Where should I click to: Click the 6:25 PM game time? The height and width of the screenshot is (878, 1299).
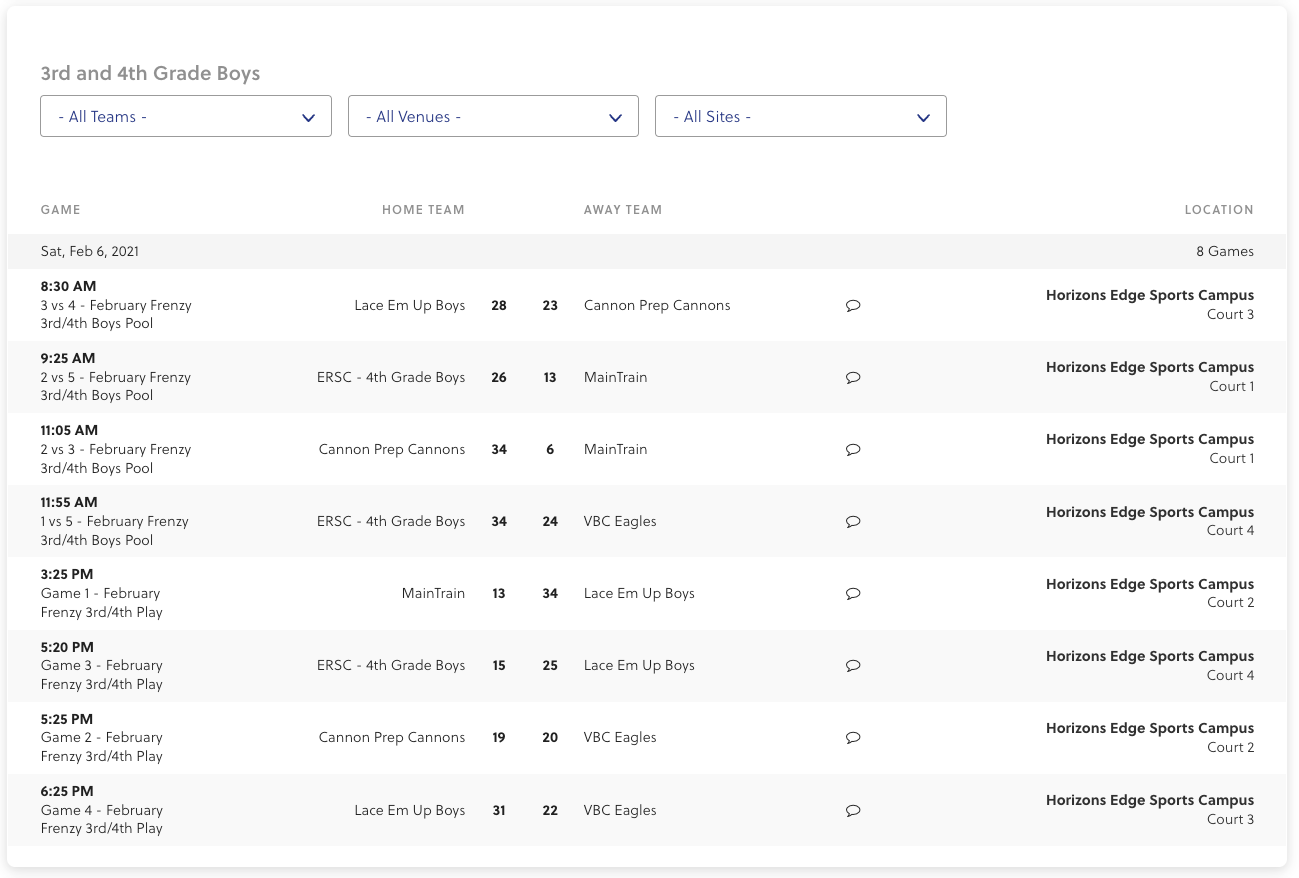click(x=67, y=791)
